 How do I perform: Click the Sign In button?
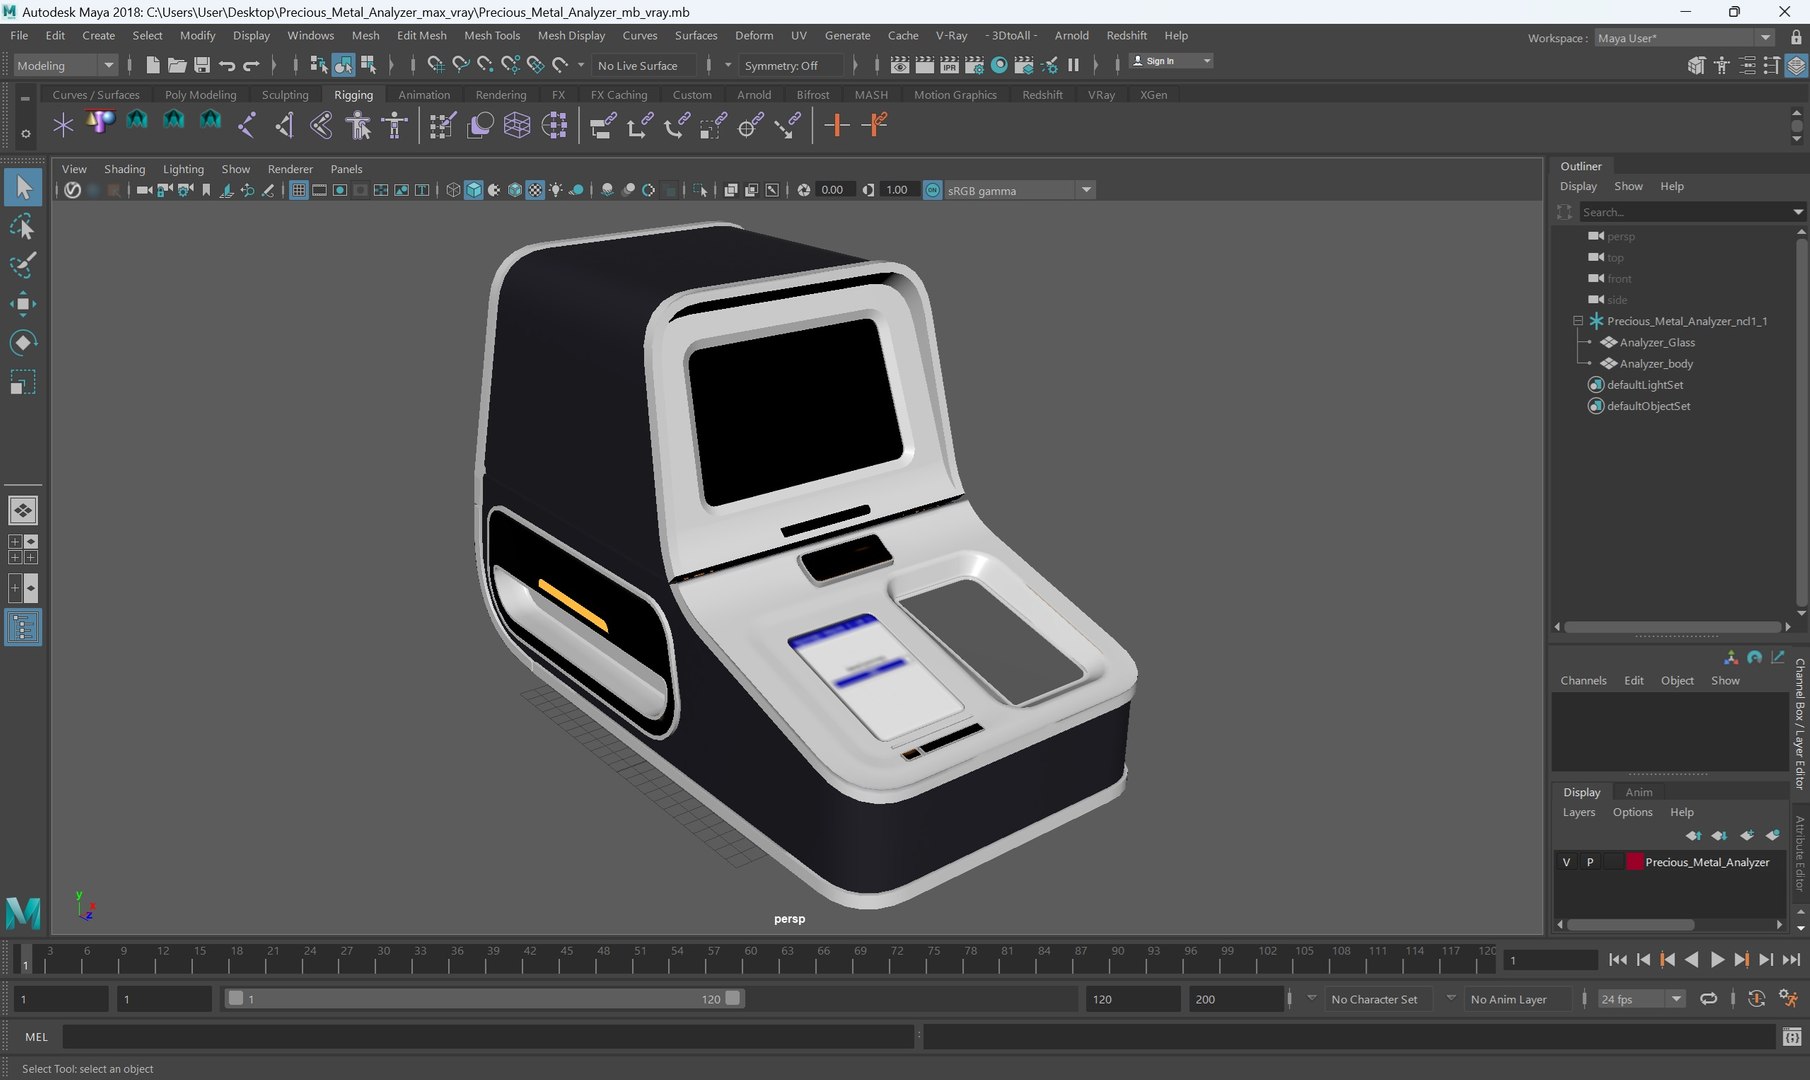(x=1170, y=61)
